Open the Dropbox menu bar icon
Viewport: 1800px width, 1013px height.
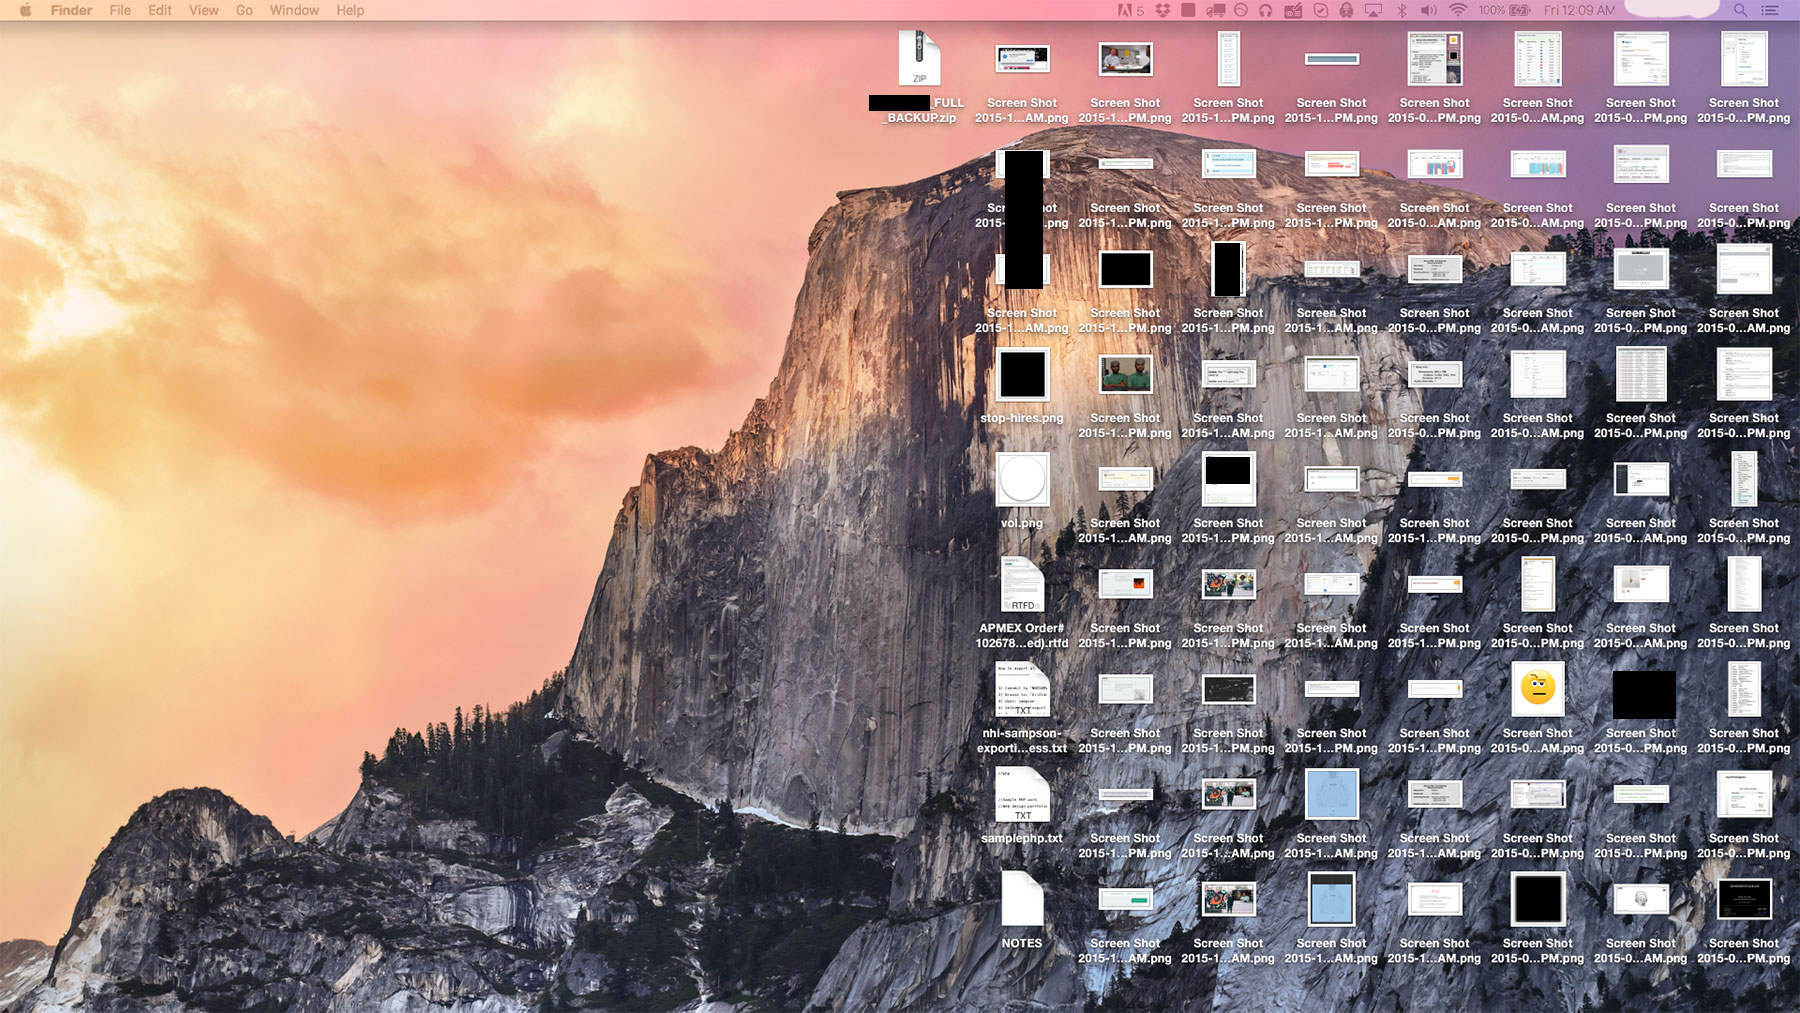1162,10
